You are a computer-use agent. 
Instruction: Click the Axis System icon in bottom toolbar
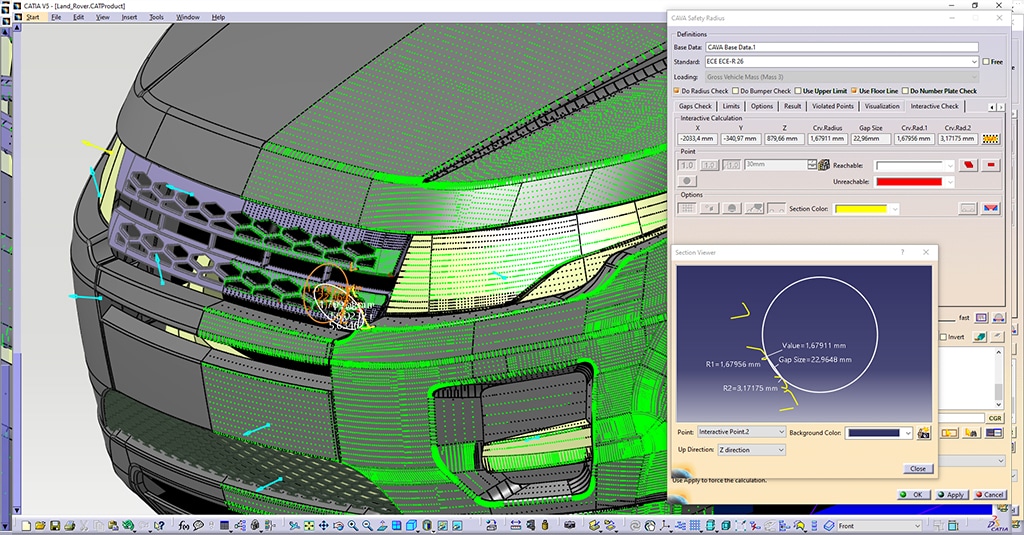click(664, 526)
